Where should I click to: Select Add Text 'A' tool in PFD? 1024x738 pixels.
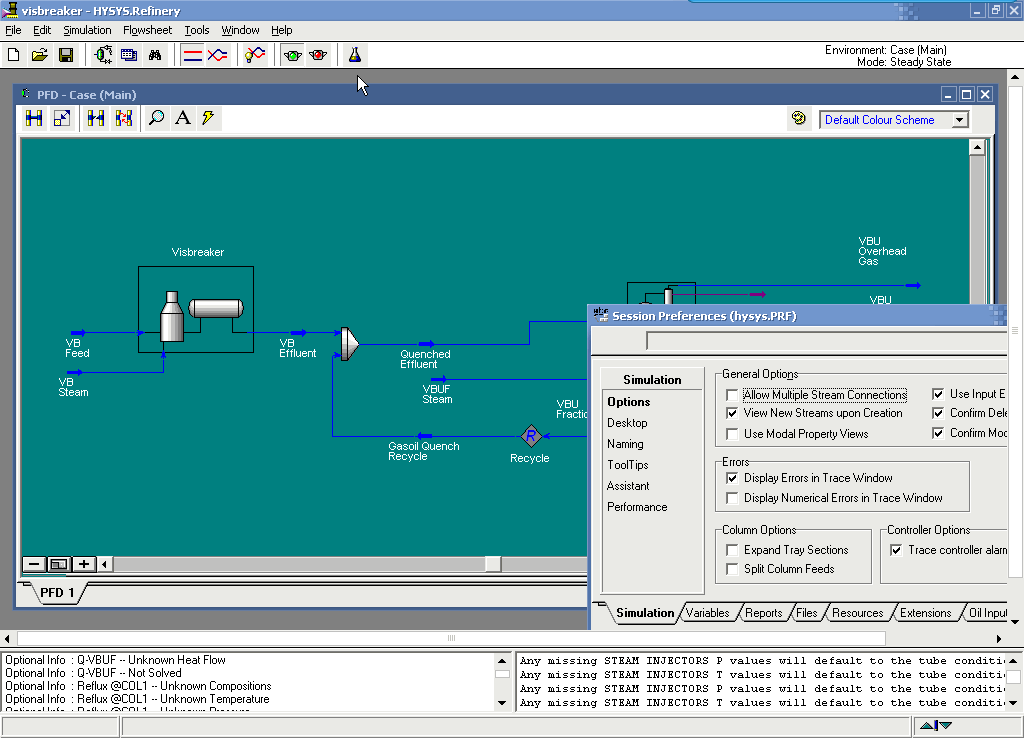click(184, 118)
